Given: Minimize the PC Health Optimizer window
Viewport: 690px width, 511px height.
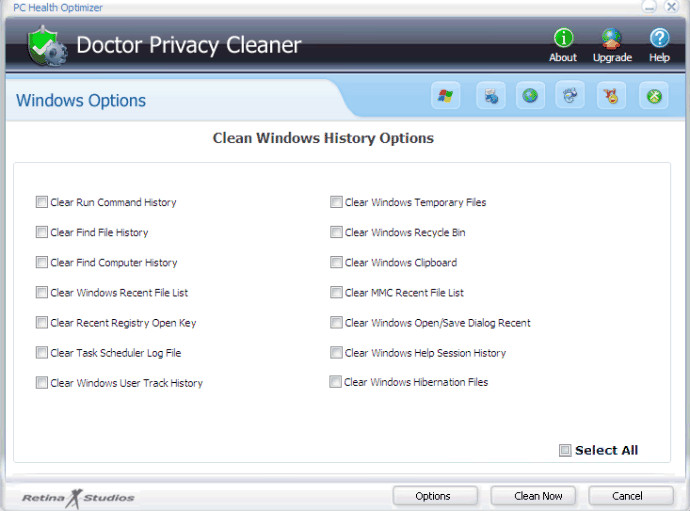Looking at the screenshot, I should 649,7.
